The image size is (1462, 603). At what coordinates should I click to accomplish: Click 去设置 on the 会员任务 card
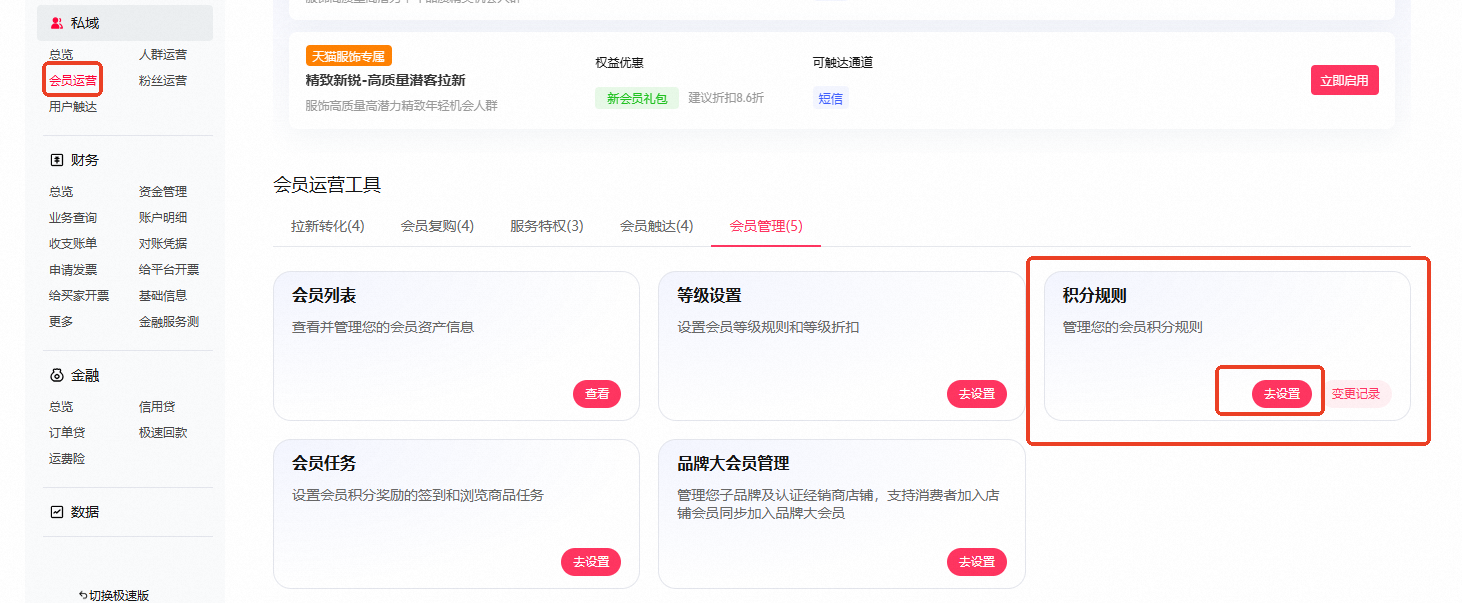(591, 562)
